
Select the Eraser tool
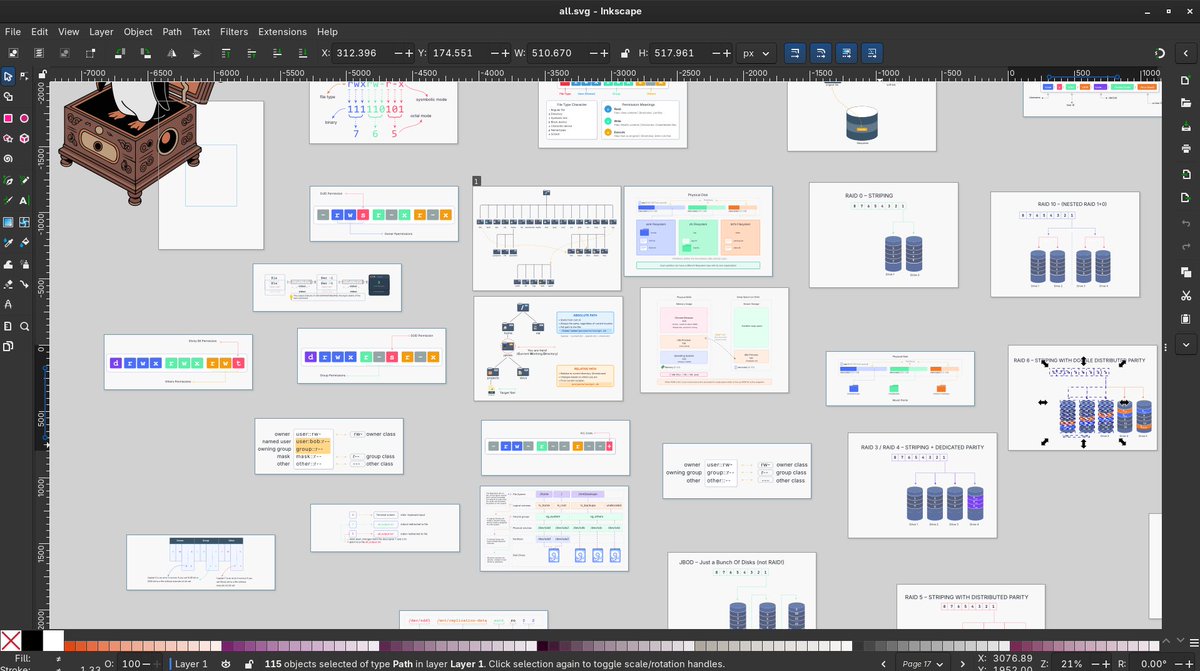8,284
